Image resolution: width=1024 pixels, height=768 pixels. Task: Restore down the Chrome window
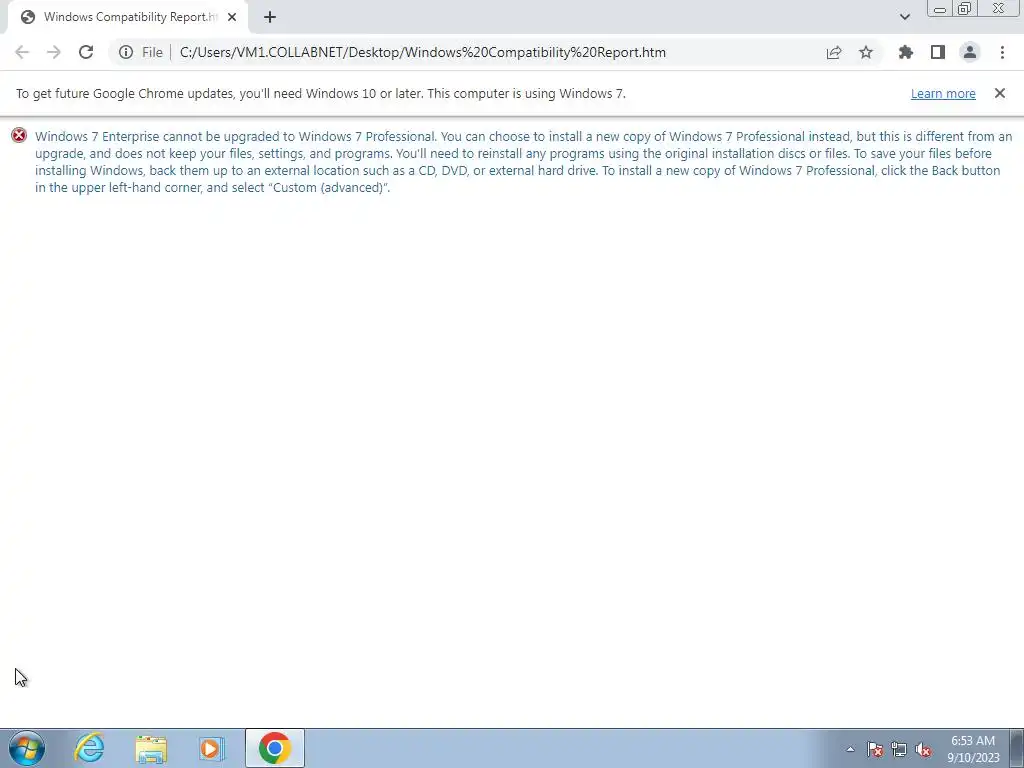pos(964,9)
